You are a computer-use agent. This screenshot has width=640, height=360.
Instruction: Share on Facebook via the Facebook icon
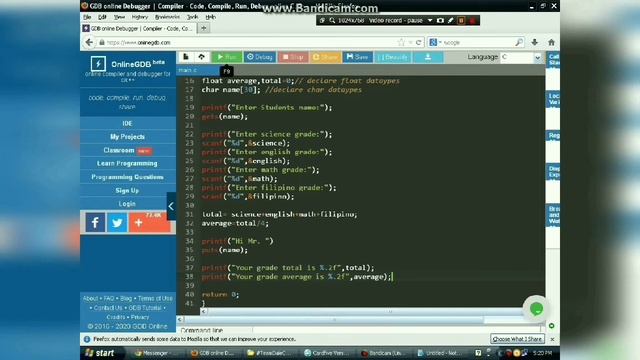pos(95,222)
